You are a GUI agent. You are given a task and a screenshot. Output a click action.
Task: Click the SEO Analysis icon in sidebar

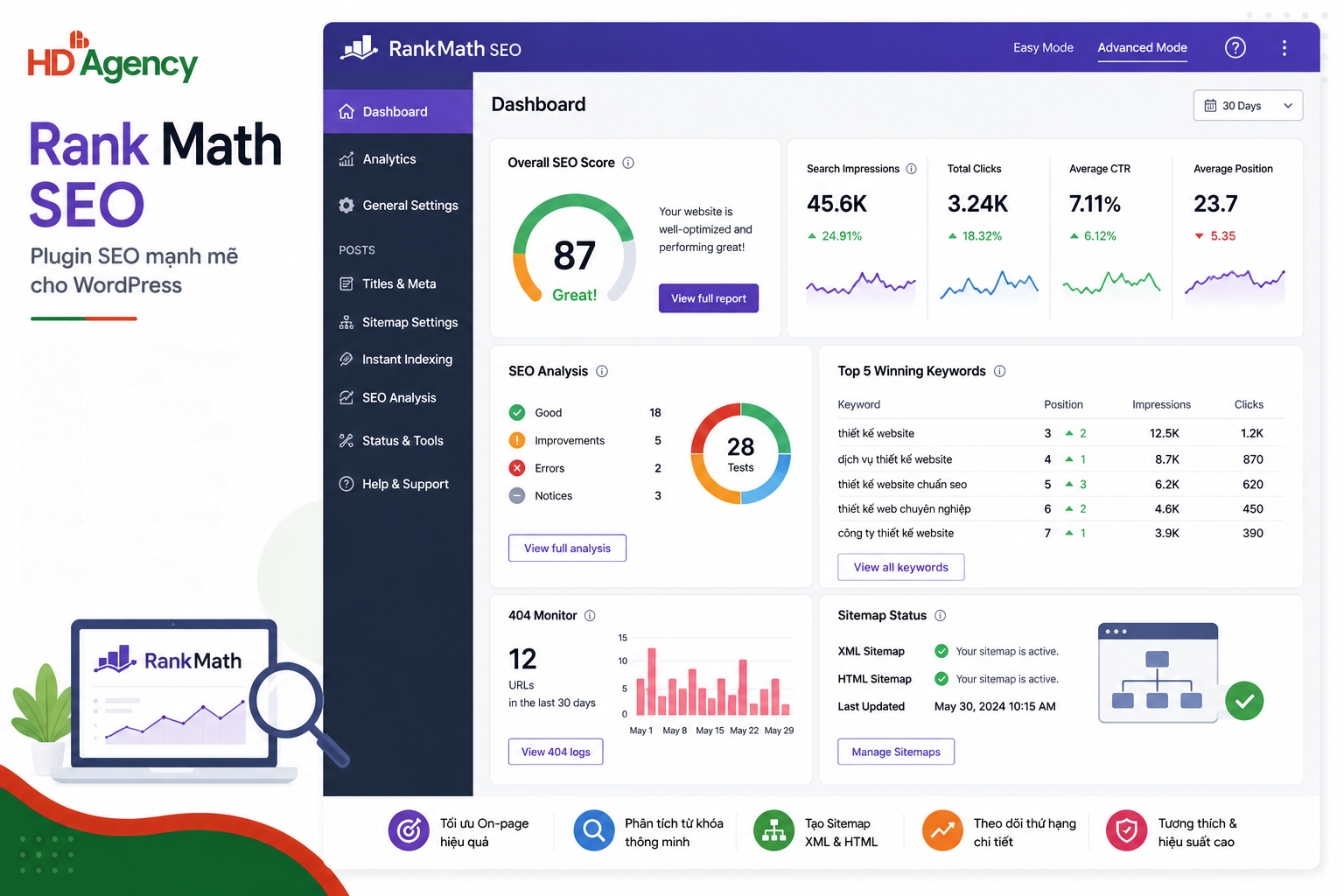(347, 398)
